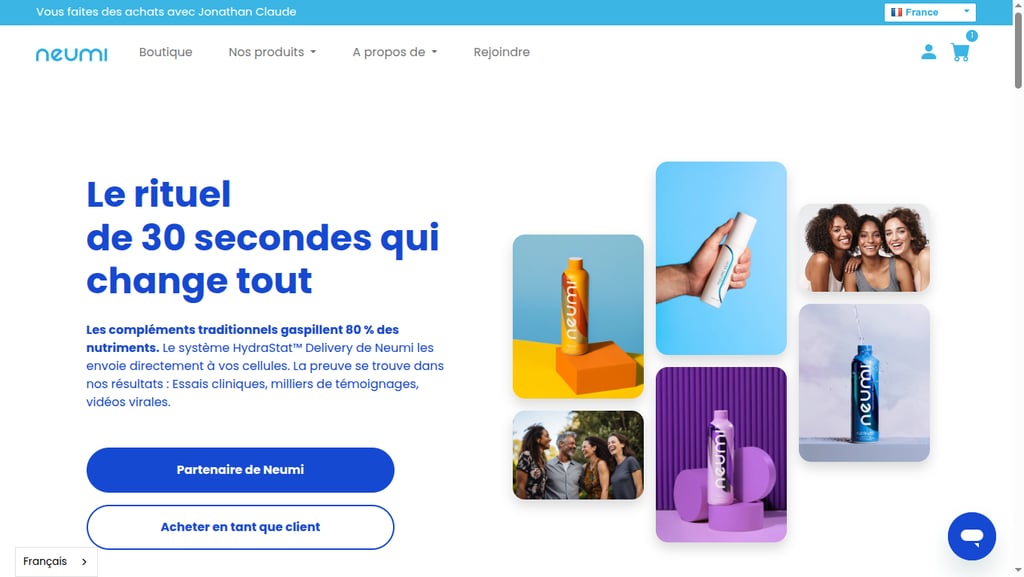
Task: Click the three smiling women photo
Action: click(864, 248)
